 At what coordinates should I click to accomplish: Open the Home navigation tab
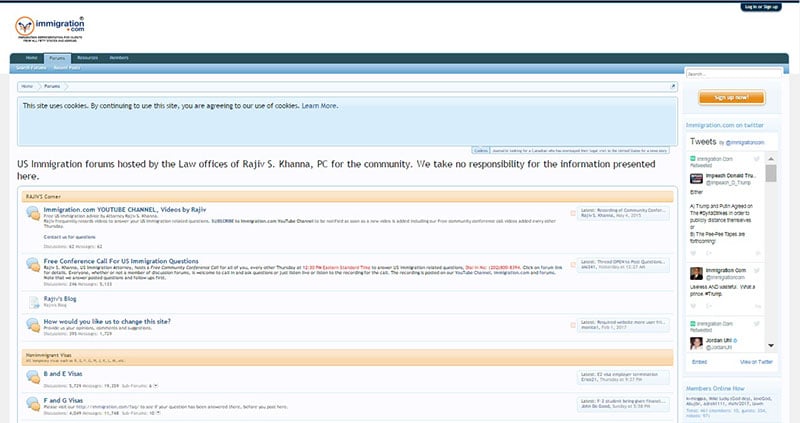pos(32,58)
